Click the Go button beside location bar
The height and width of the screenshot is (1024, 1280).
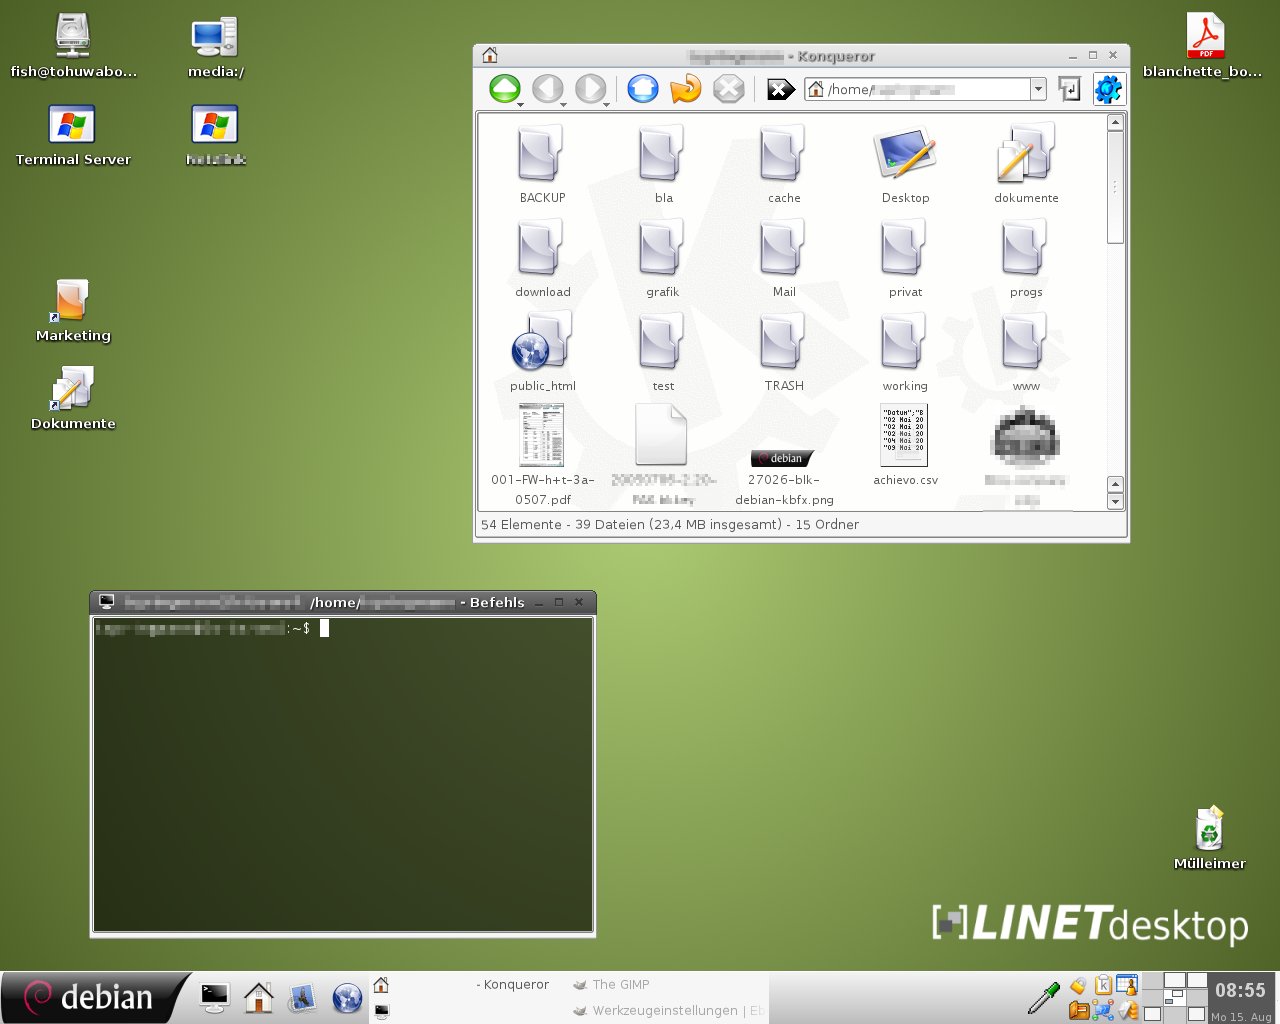pos(1069,90)
